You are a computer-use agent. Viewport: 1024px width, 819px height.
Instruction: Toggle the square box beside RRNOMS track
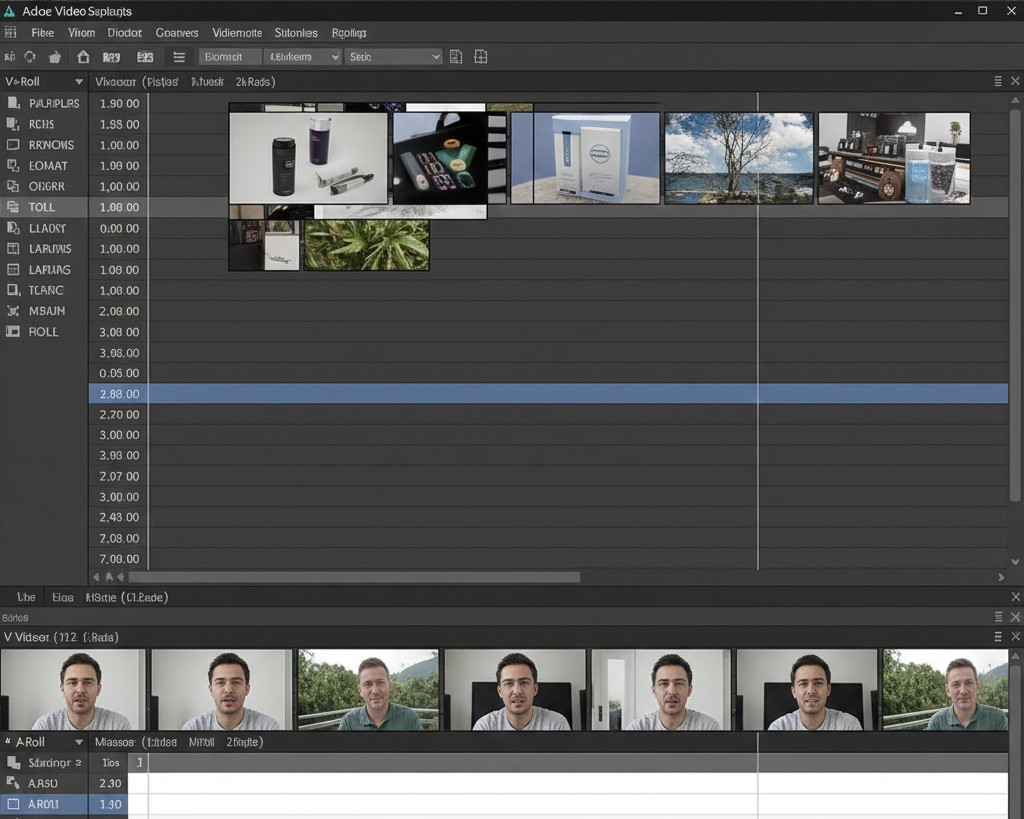coord(13,145)
